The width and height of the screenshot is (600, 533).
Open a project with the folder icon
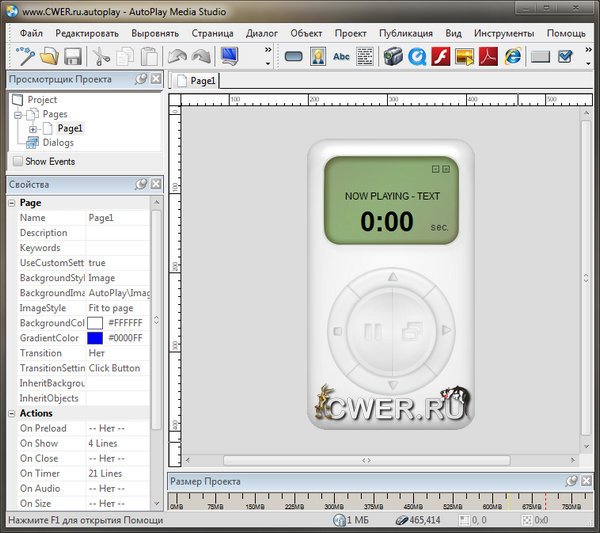point(47,56)
